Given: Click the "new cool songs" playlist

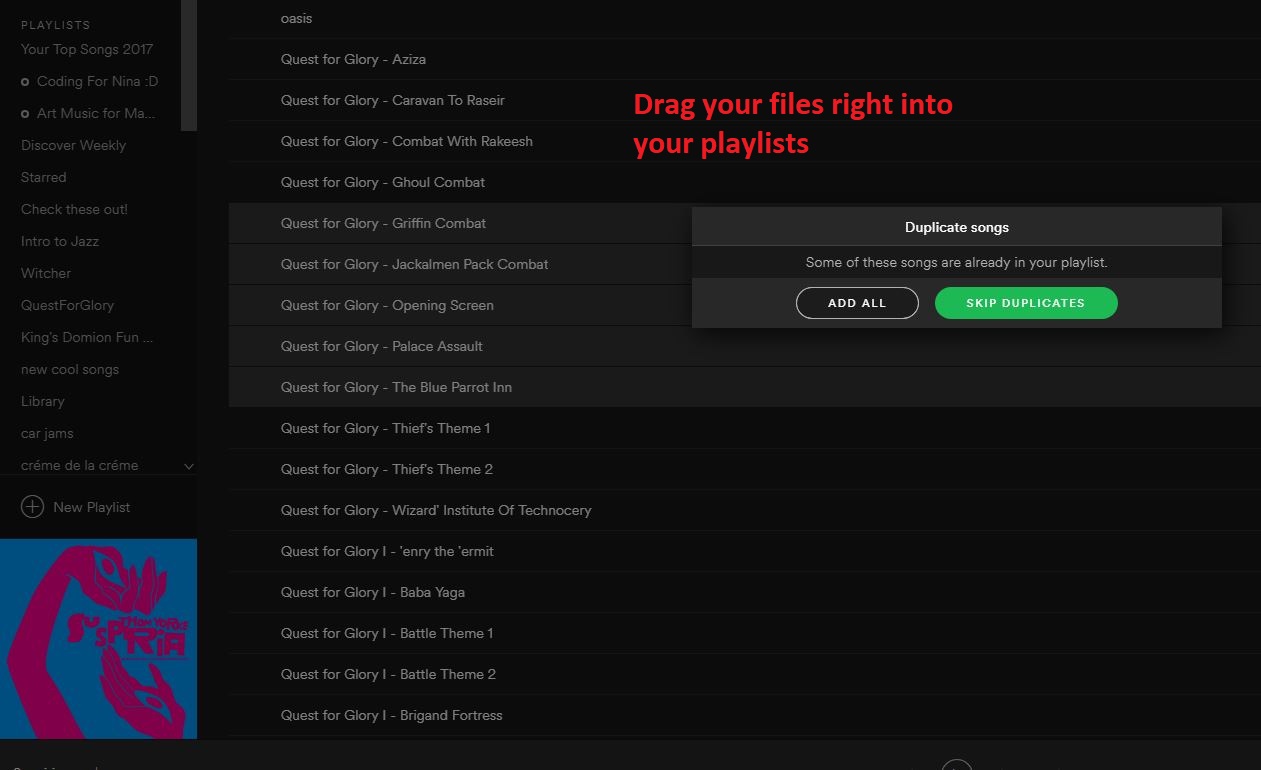Looking at the screenshot, I should pyautogui.click(x=69, y=369).
